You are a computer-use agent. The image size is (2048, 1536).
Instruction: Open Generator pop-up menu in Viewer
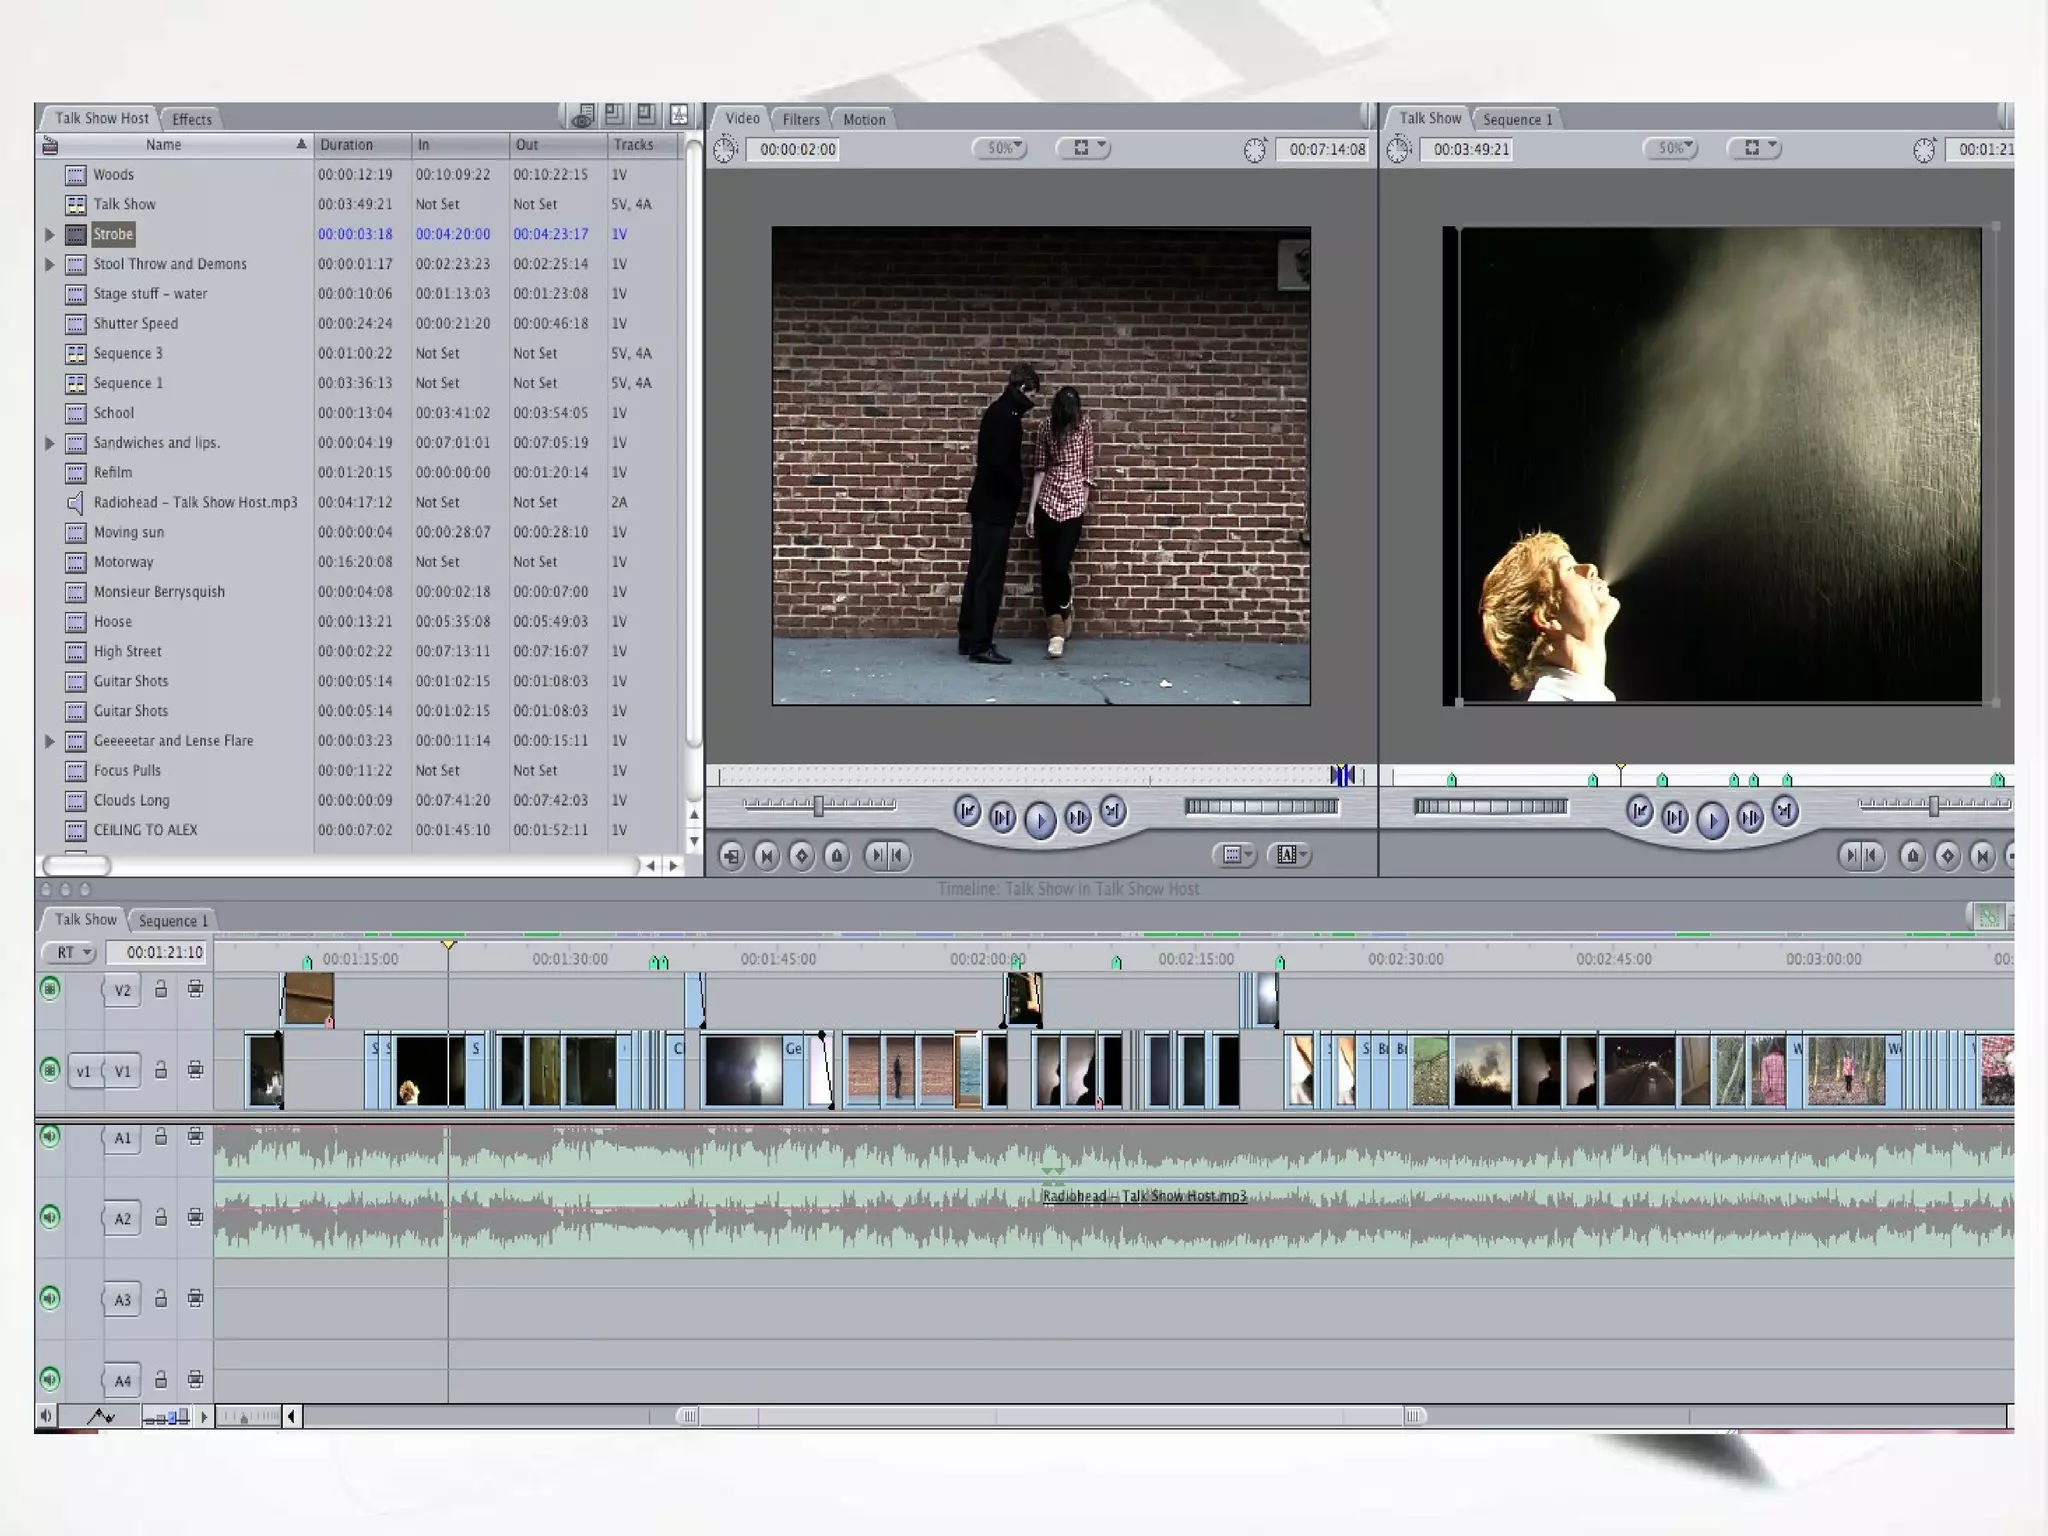(x=1289, y=855)
